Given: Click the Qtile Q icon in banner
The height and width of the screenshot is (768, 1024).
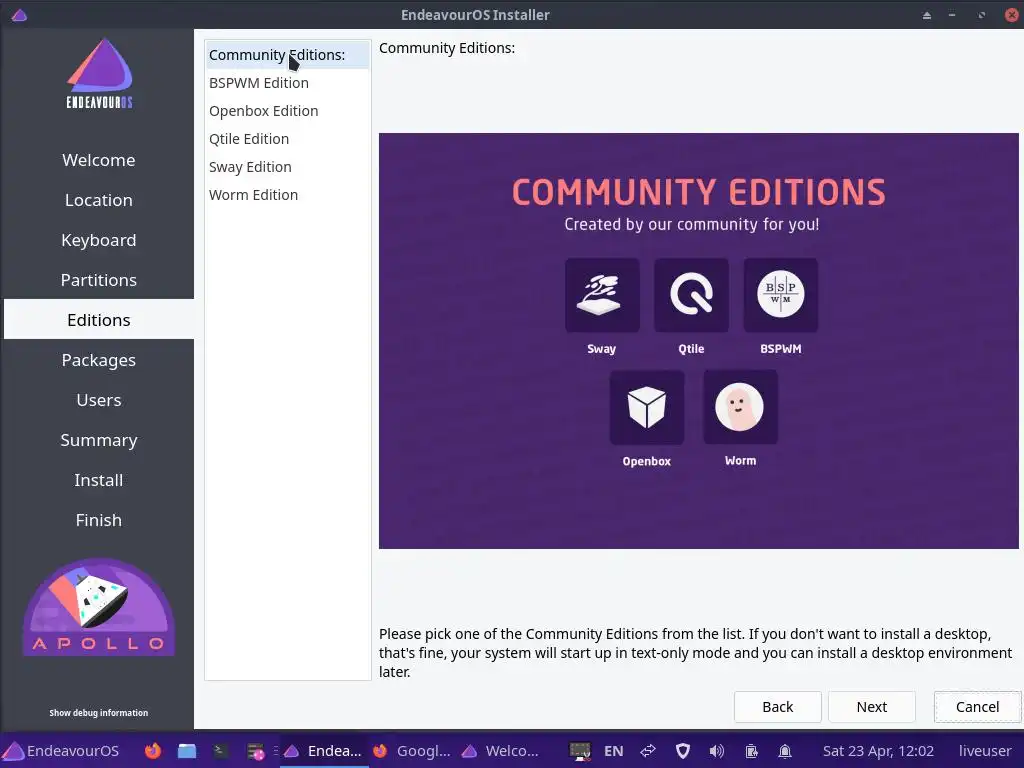Looking at the screenshot, I should (x=691, y=295).
